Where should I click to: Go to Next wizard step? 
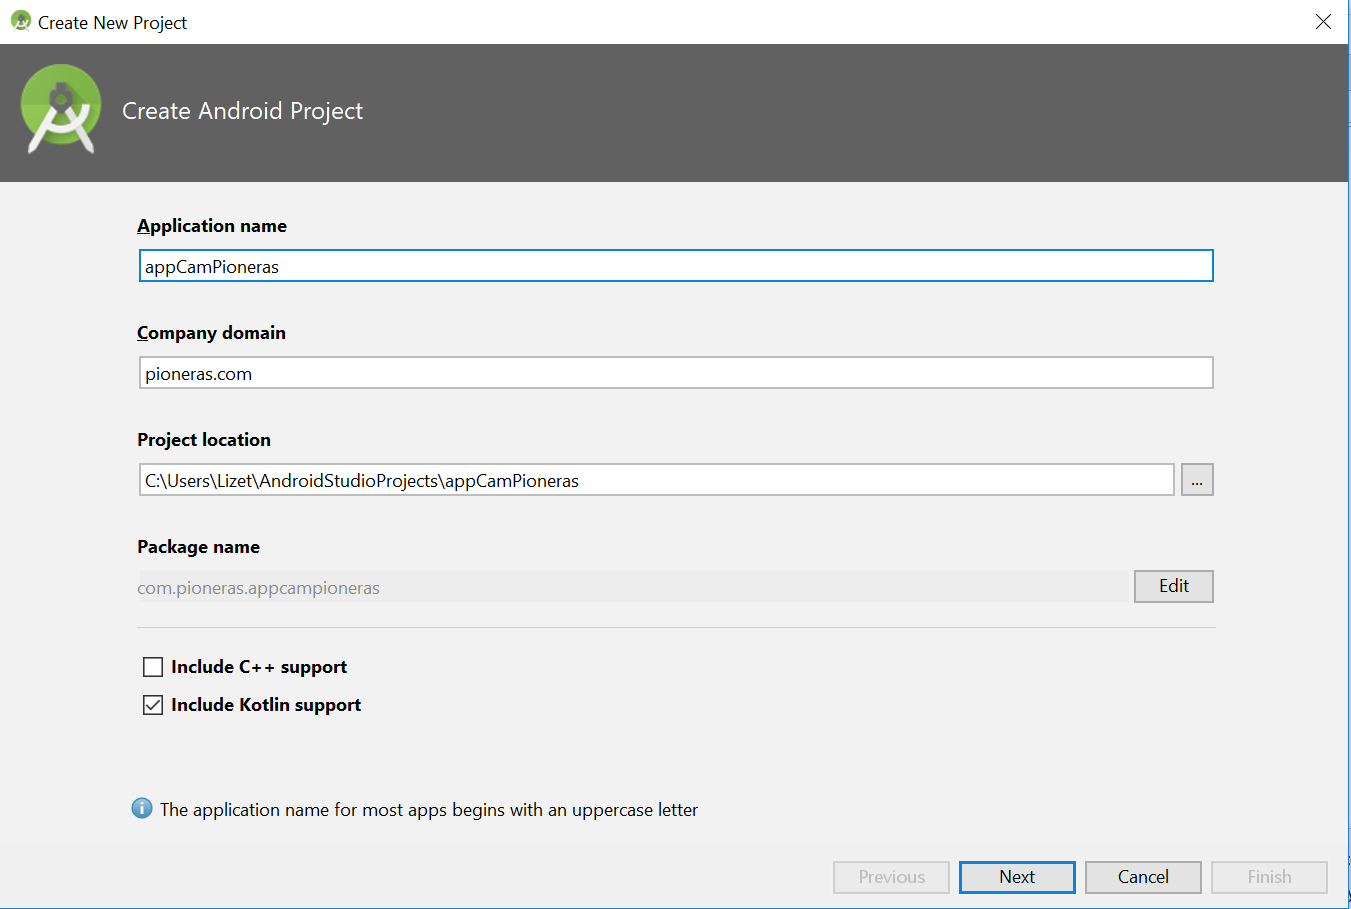point(1017,877)
